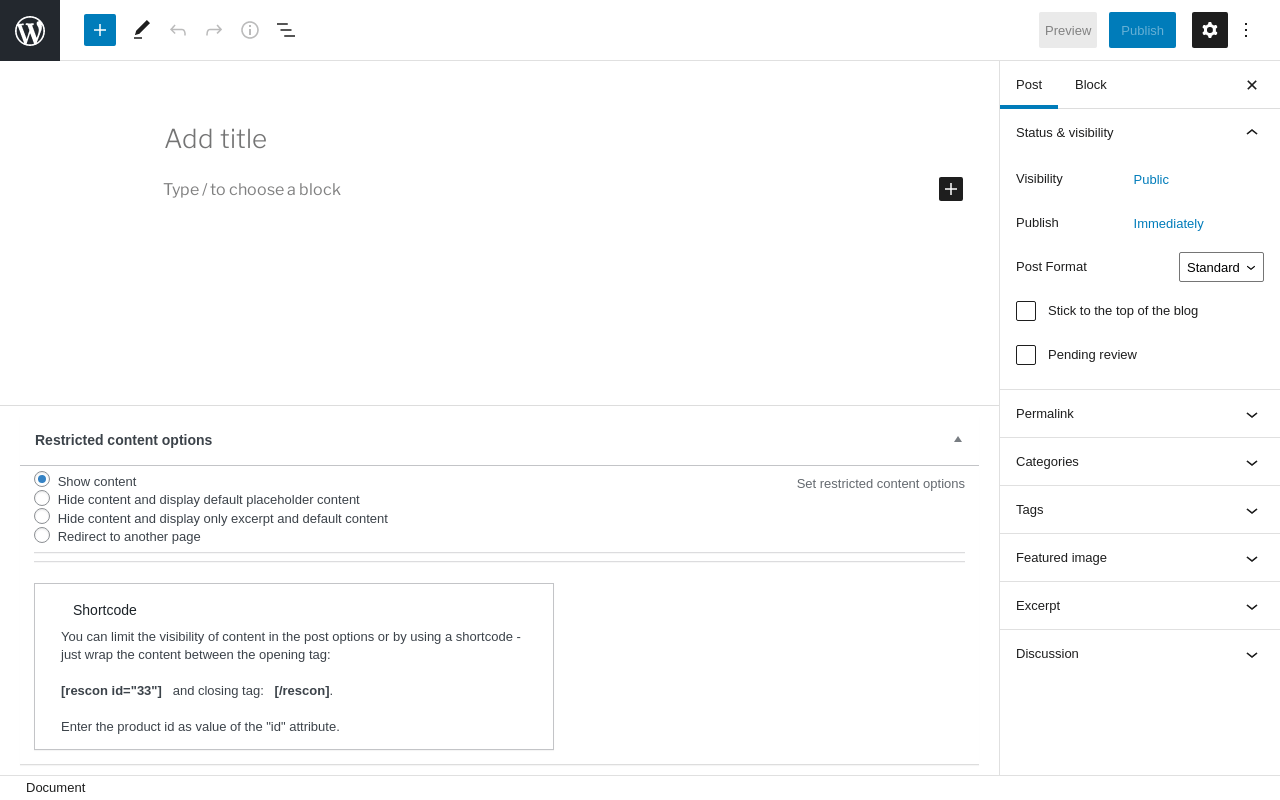This screenshot has width=1280, height=800.
Task: Expand the Featured image panel
Action: (x=1139, y=558)
